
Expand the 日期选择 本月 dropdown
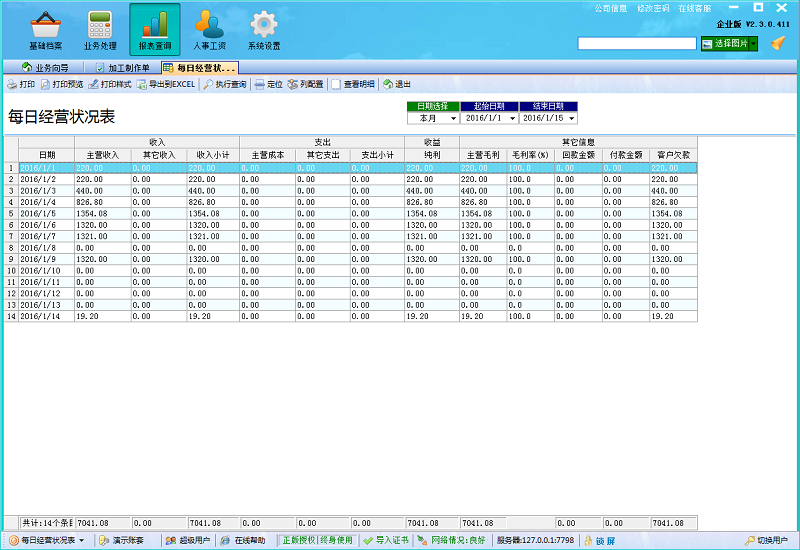[453, 118]
